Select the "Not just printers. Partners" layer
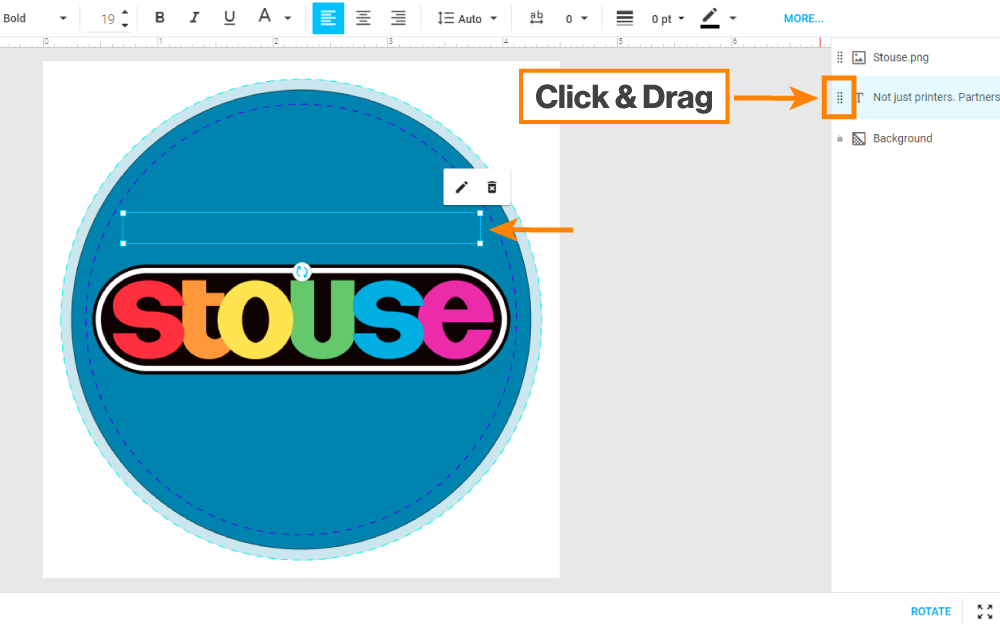 (x=936, y=97)
